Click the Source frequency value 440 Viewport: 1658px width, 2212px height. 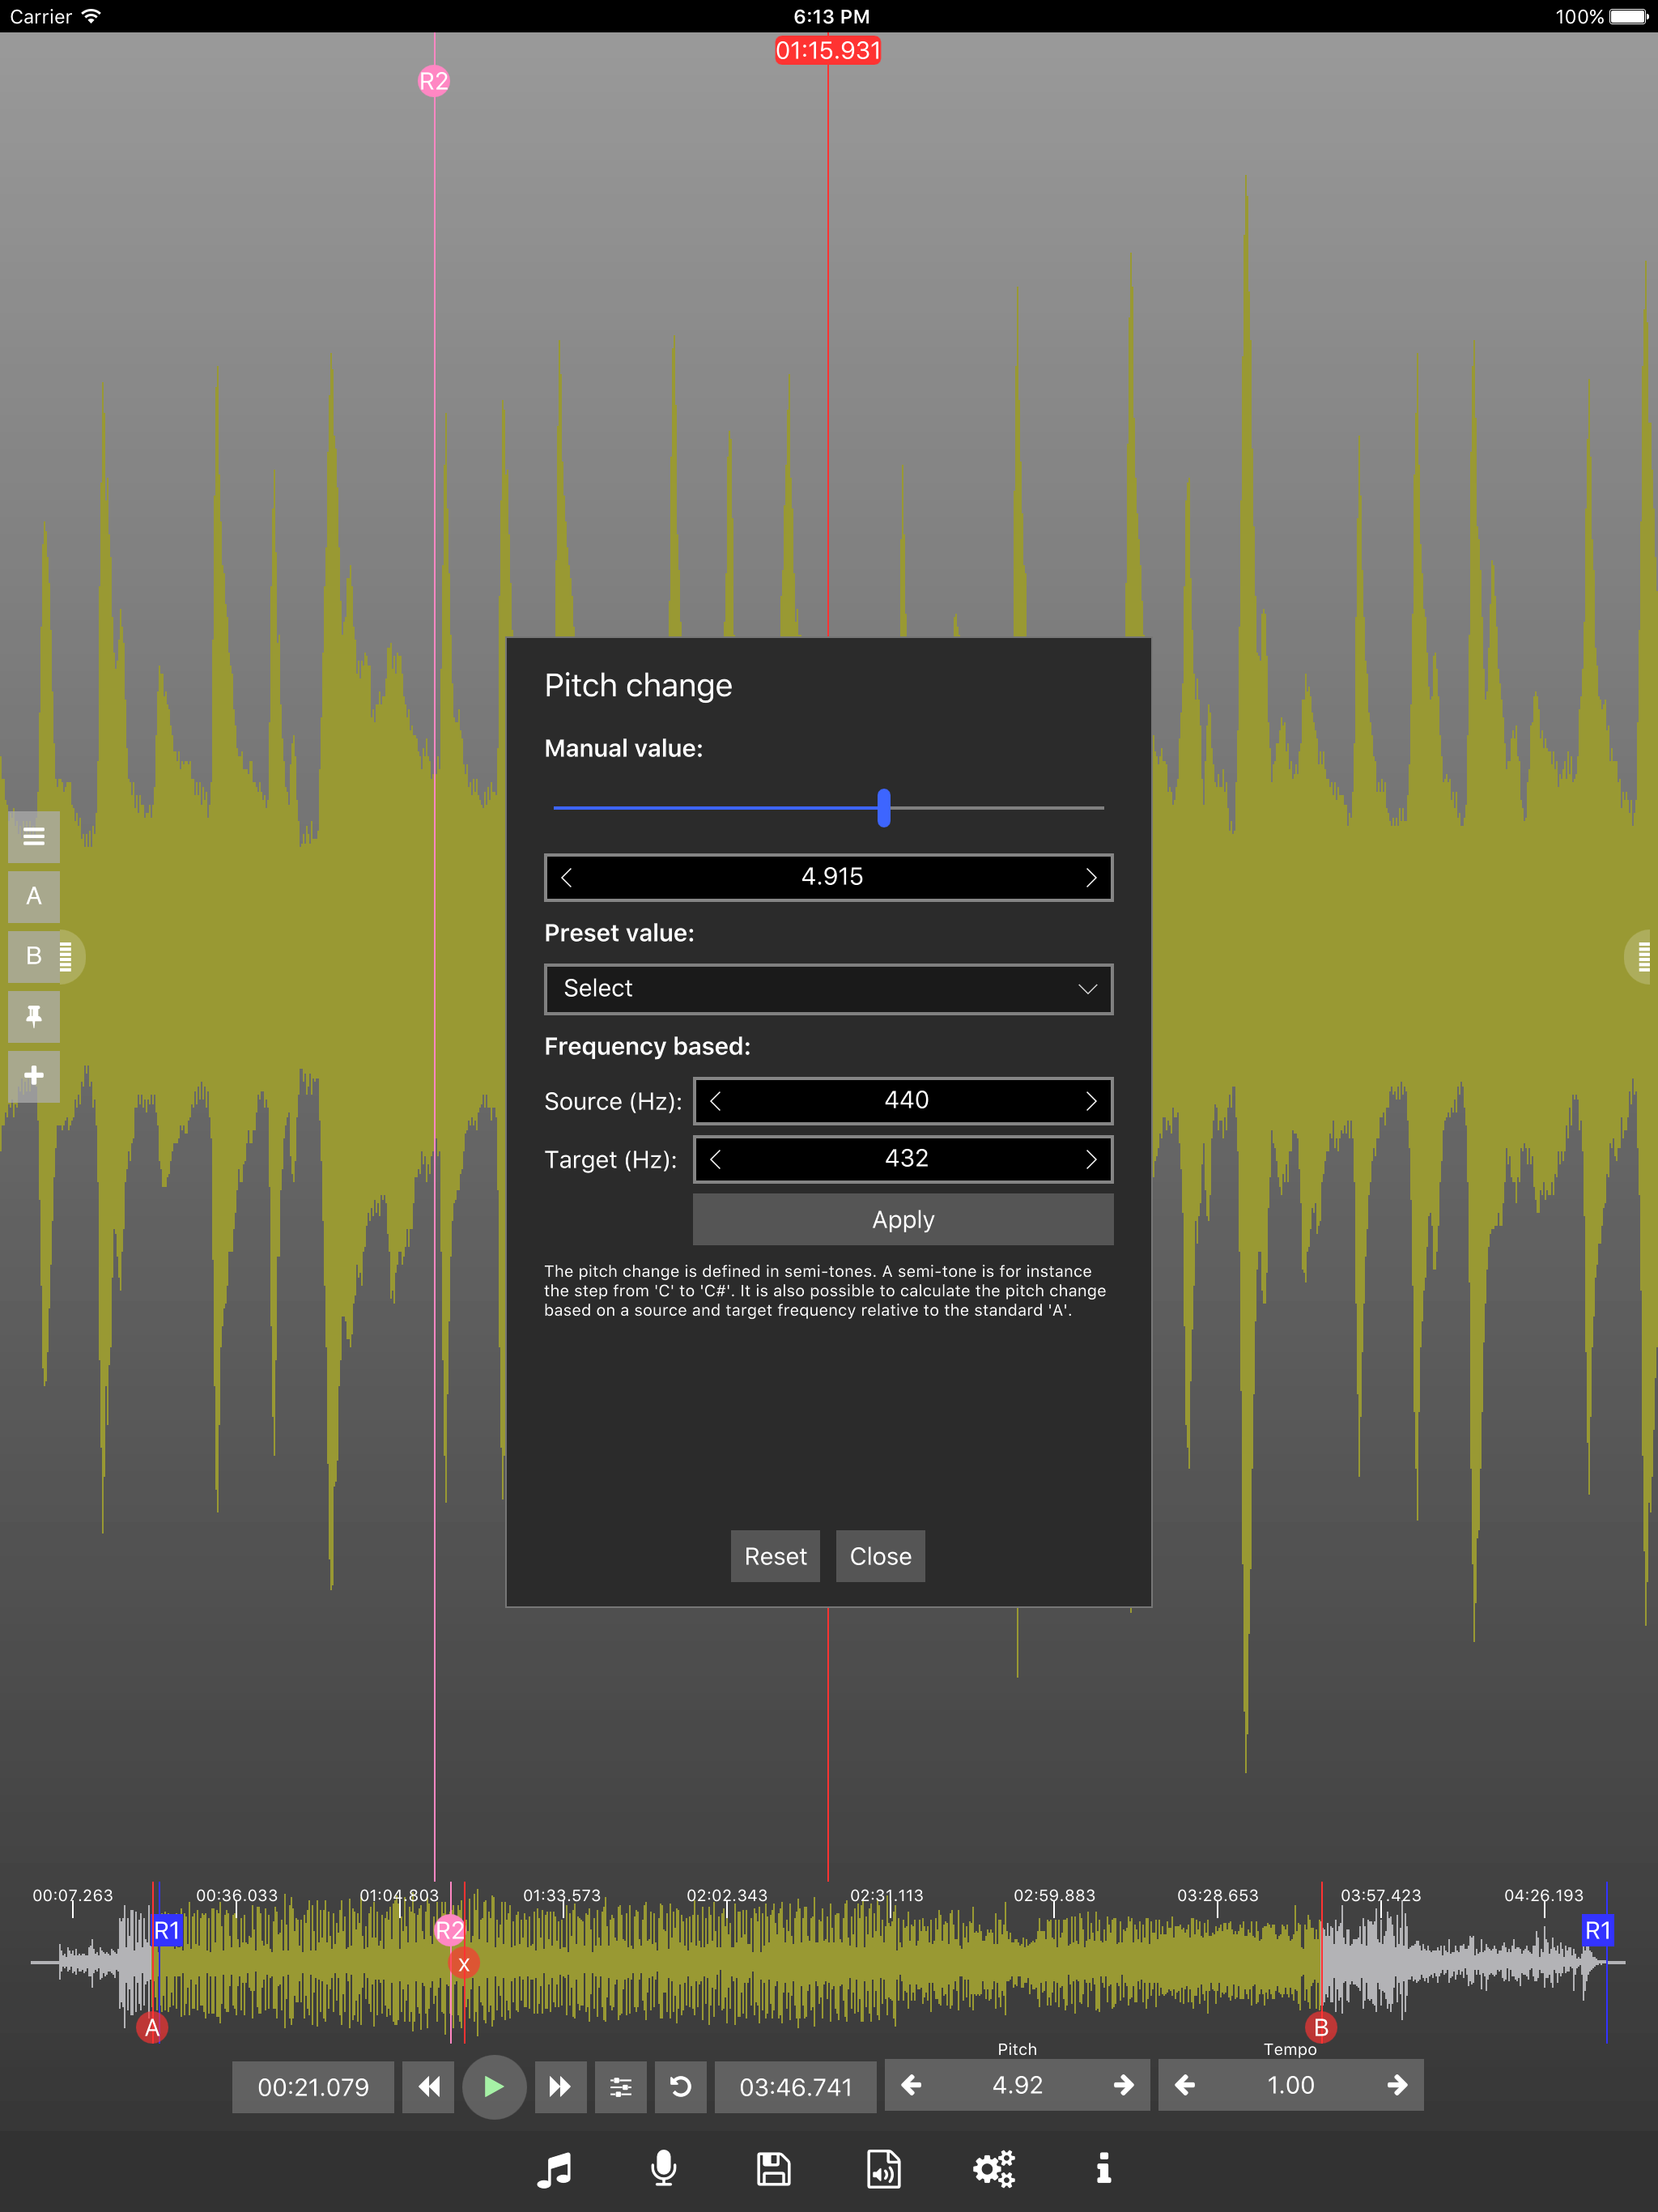[x=906, y=1100]
